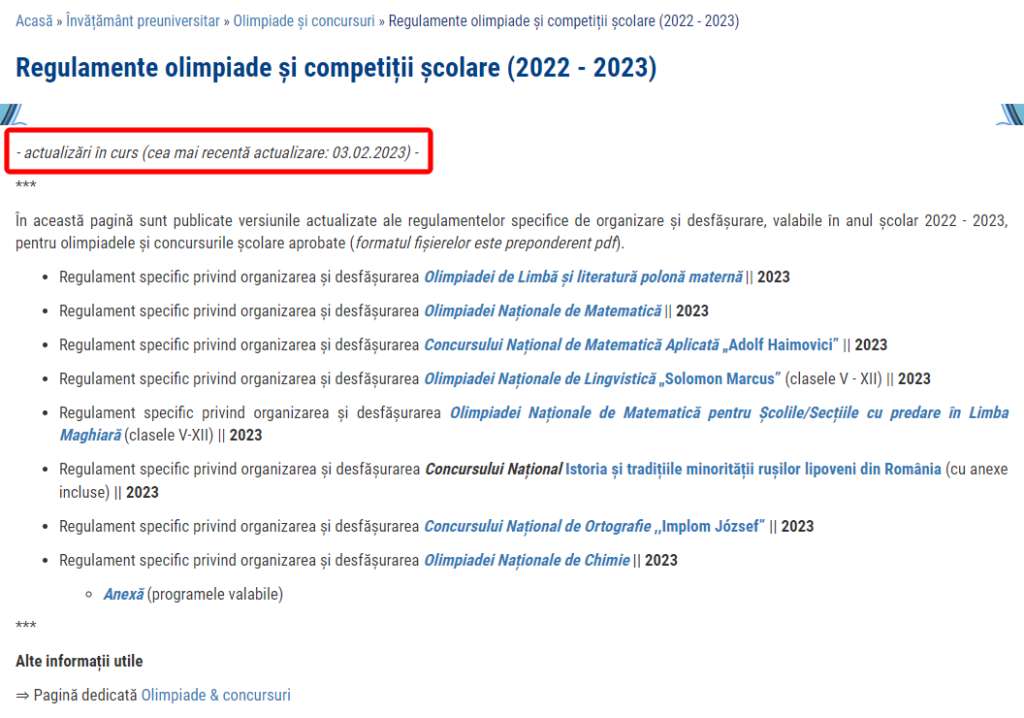Go to Olimpiade și concursuri breadcrumb
The width and height of the screenshot is (1024, 718).
tap(304, 20)
